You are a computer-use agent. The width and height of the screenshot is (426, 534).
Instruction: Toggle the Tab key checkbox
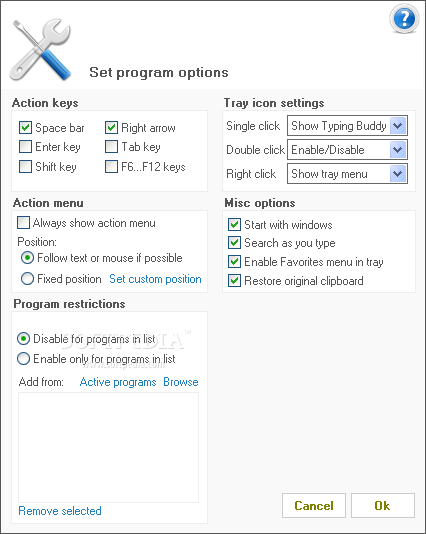point(111,147)
